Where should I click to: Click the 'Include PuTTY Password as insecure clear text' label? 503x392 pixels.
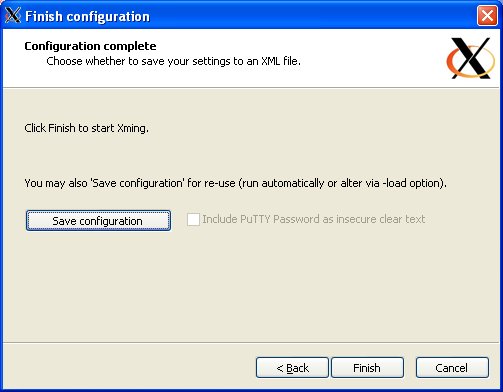click(314, 219)
